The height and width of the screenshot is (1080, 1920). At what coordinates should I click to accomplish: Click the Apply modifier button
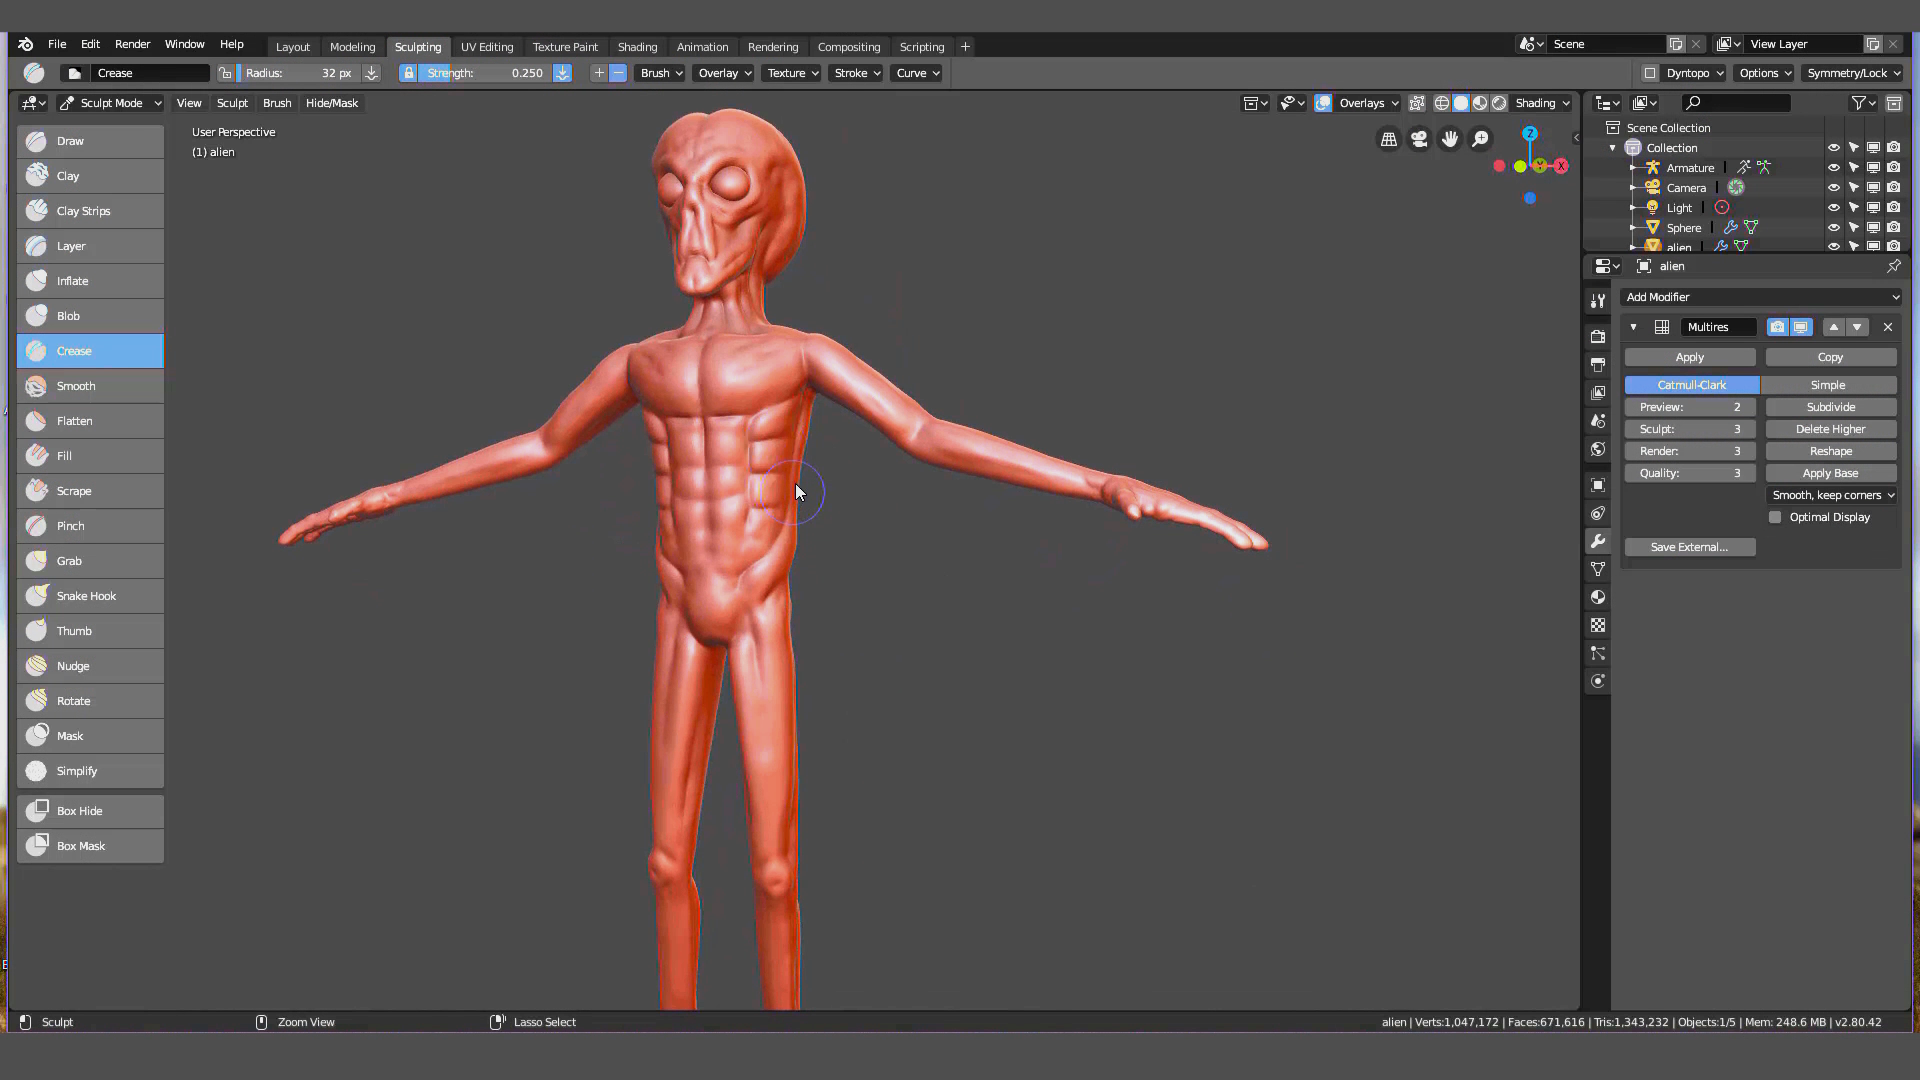(x=1690, y=357)
